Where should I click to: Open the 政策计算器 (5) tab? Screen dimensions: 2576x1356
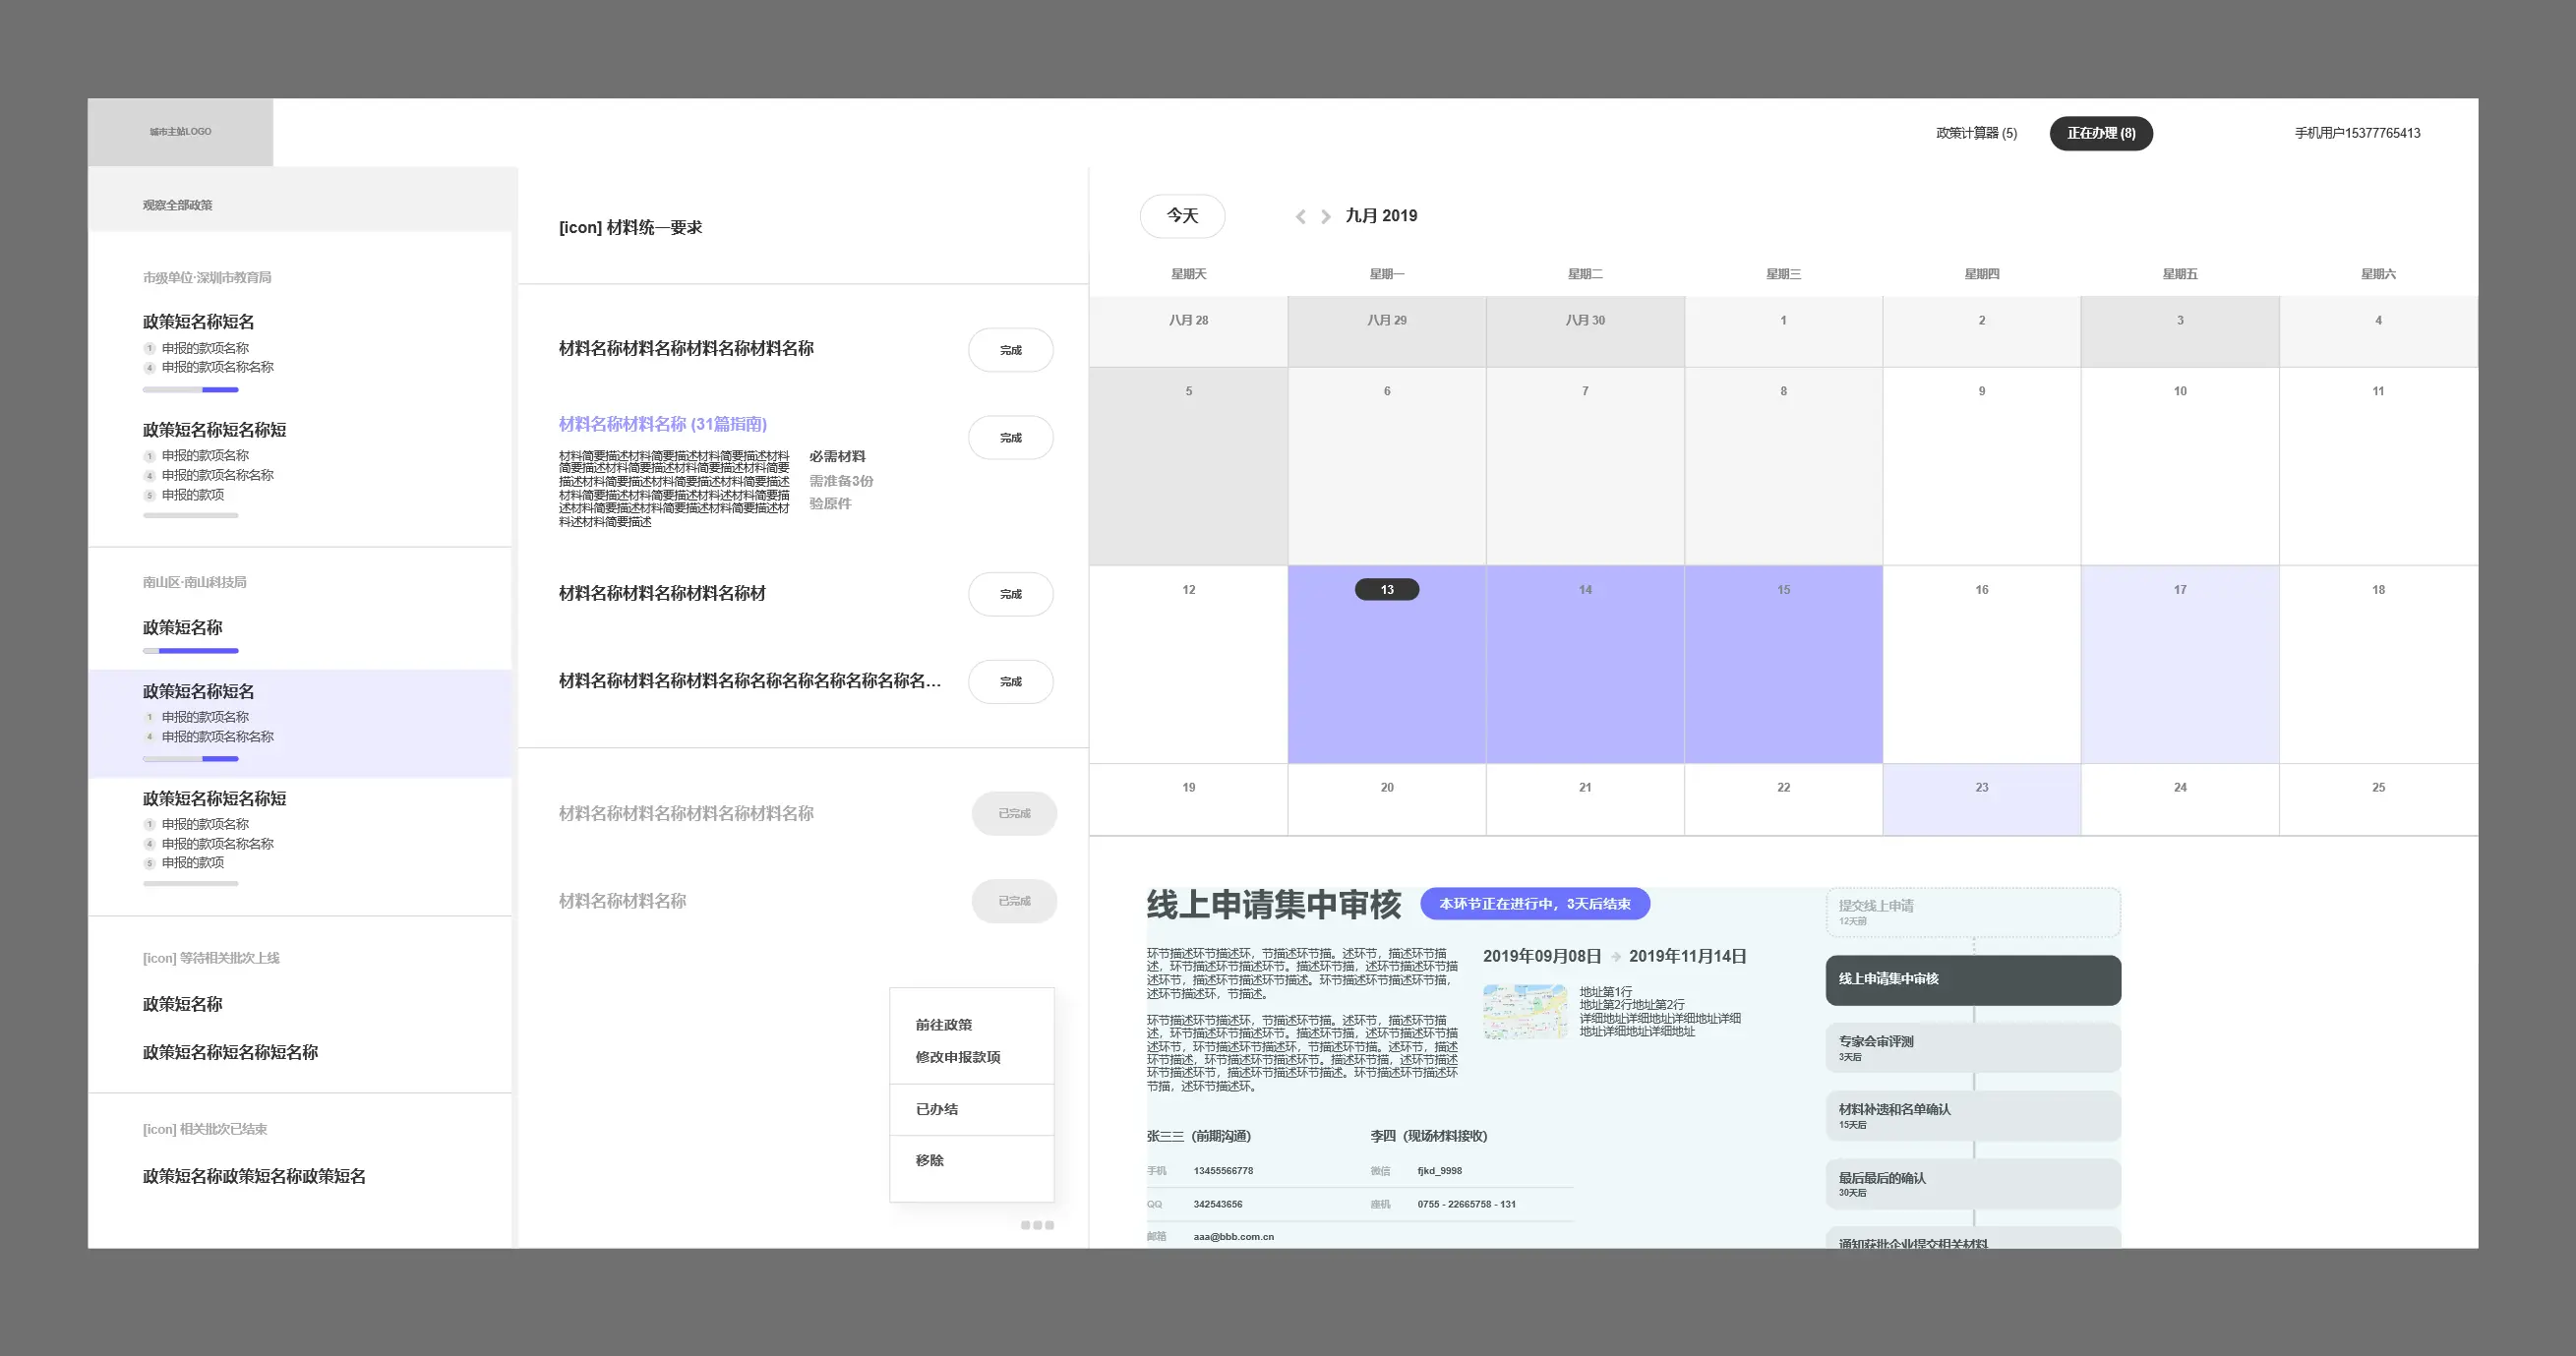tap(1975, 133)
